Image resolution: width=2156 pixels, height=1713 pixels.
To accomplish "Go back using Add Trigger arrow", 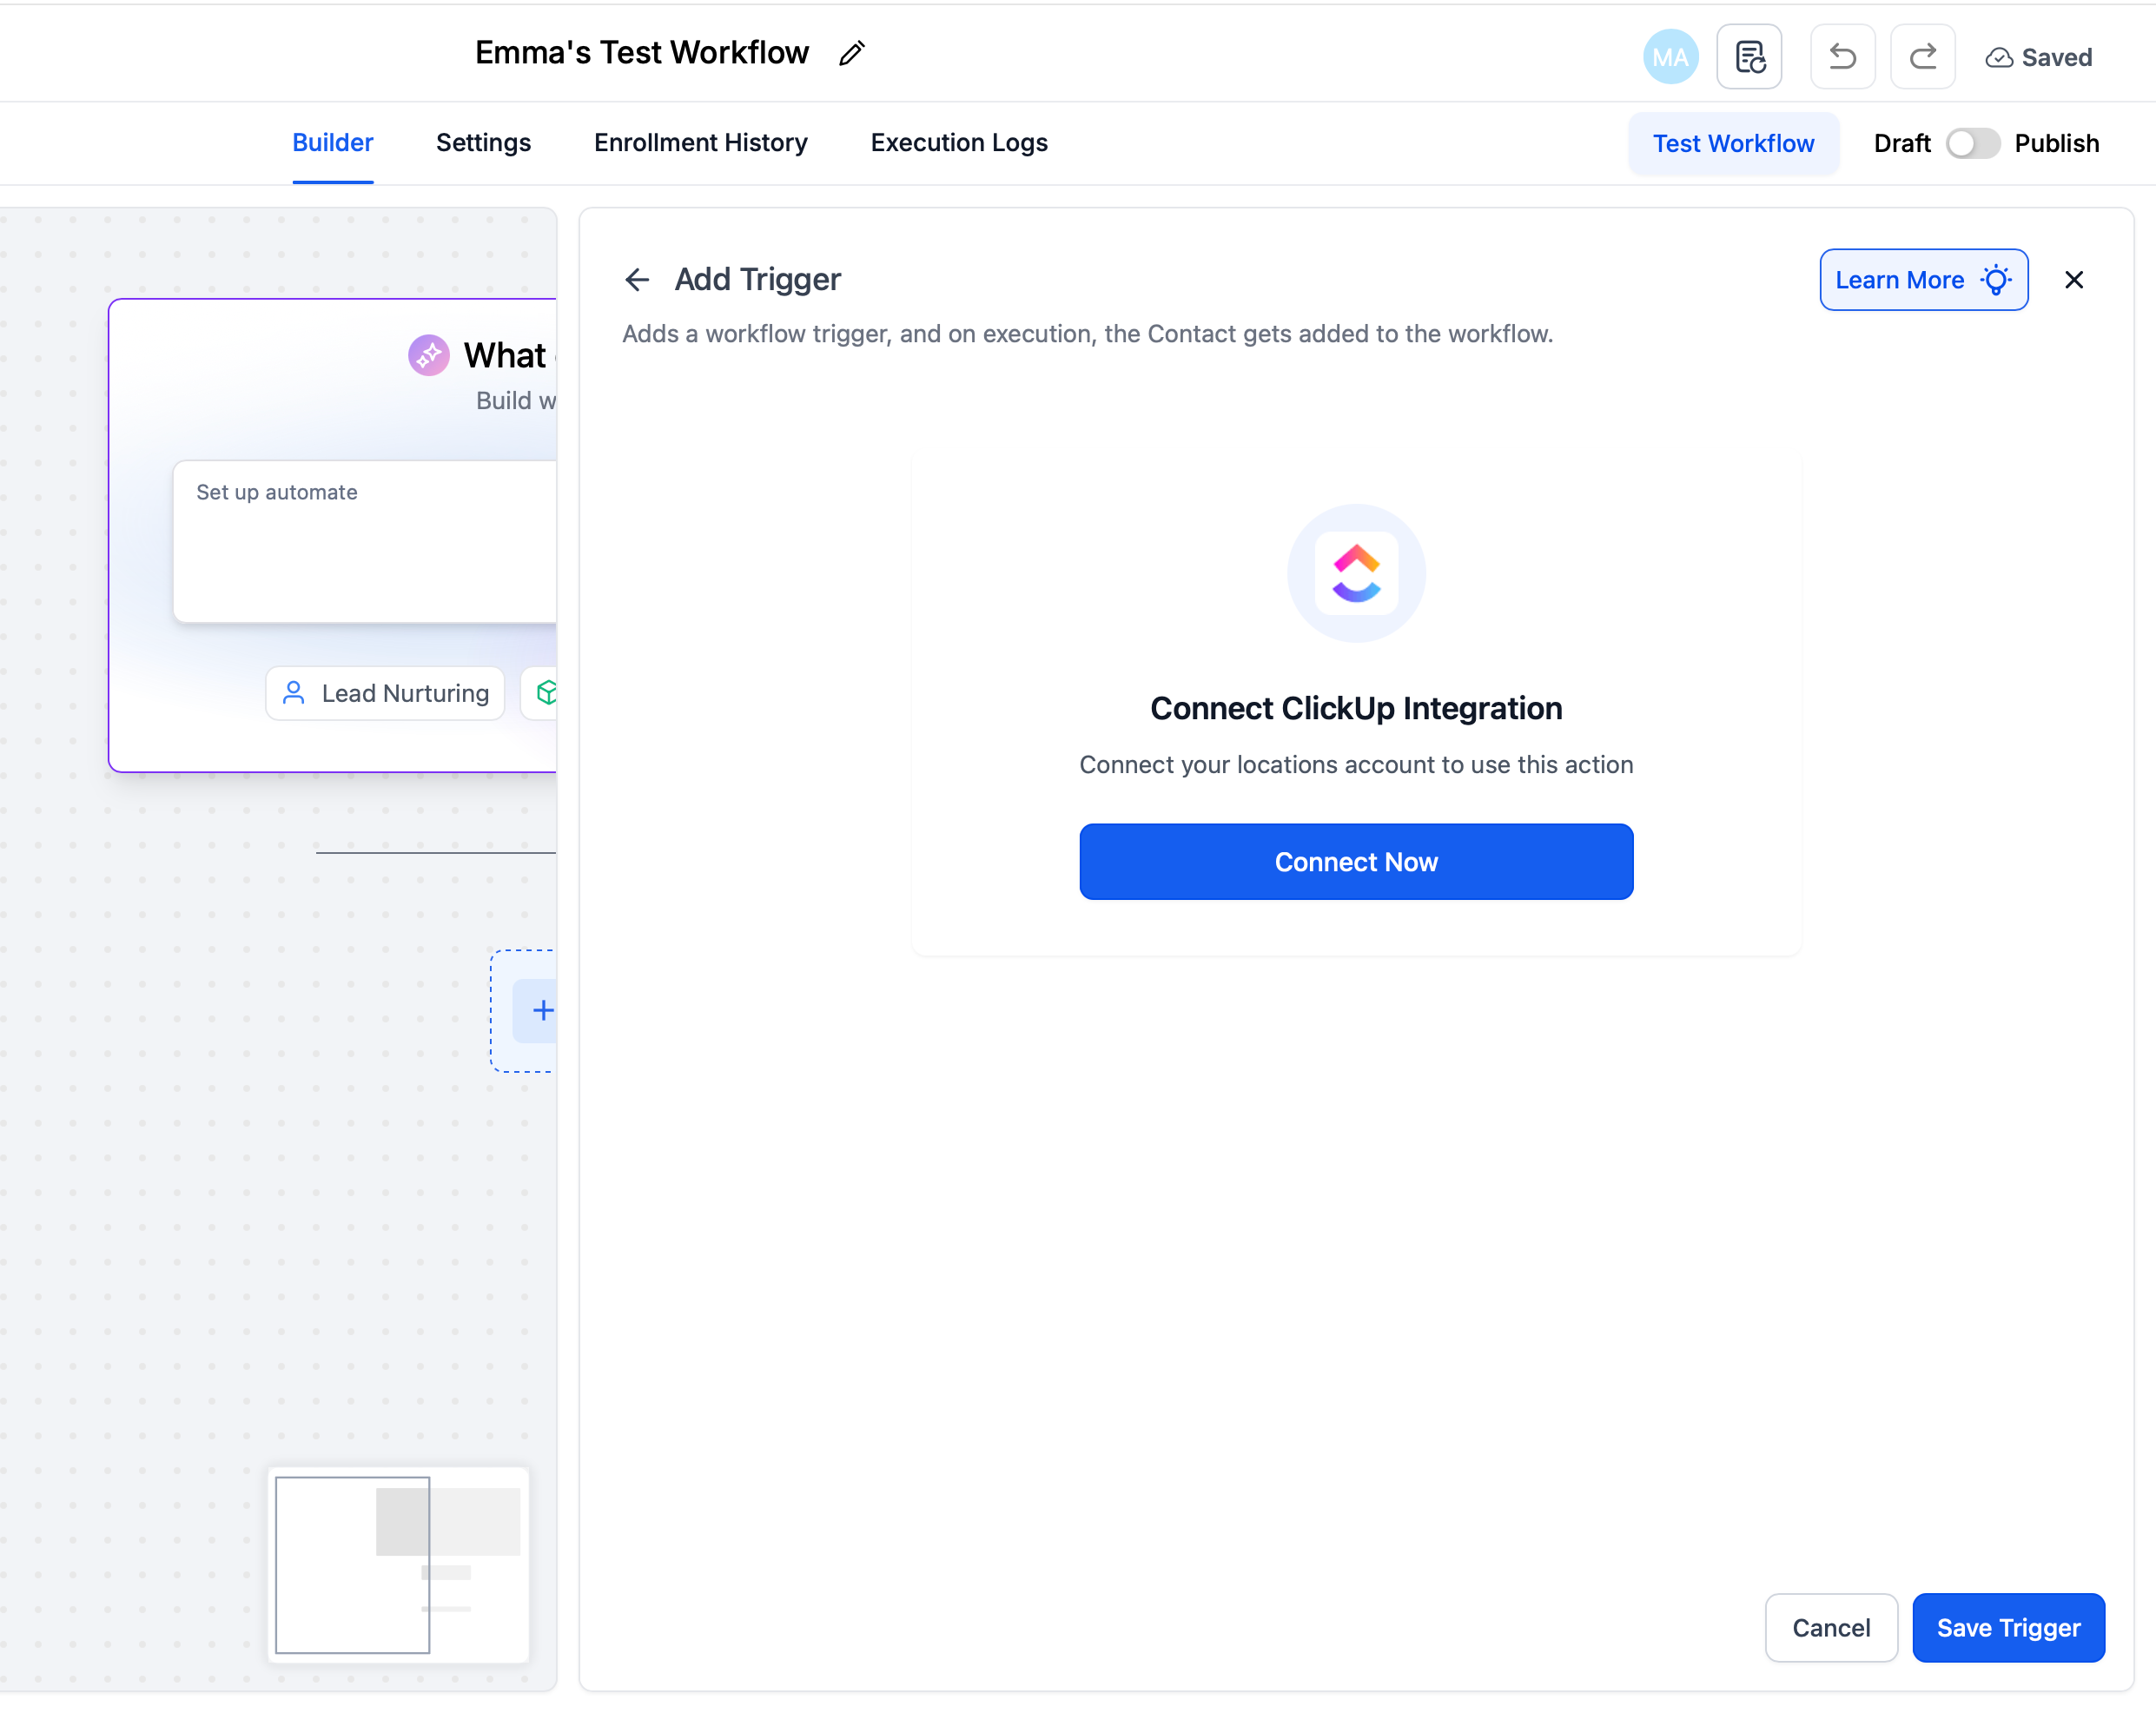I will tap(637, 280).
